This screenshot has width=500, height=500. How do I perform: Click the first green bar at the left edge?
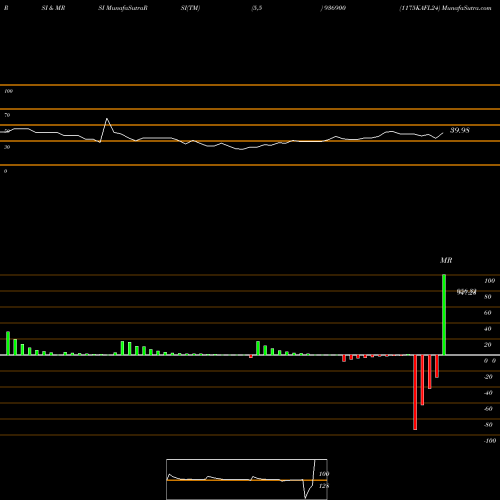[8, 343]
